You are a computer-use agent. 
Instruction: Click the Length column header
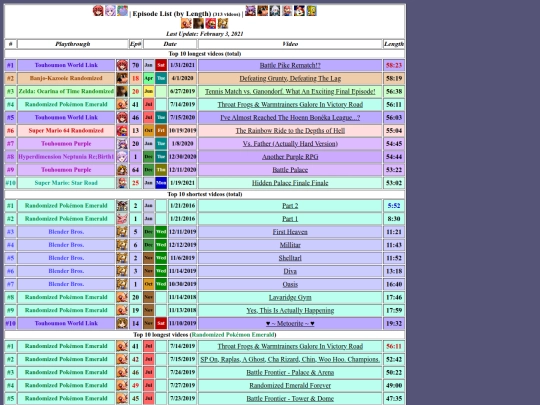tap(394, 44)
